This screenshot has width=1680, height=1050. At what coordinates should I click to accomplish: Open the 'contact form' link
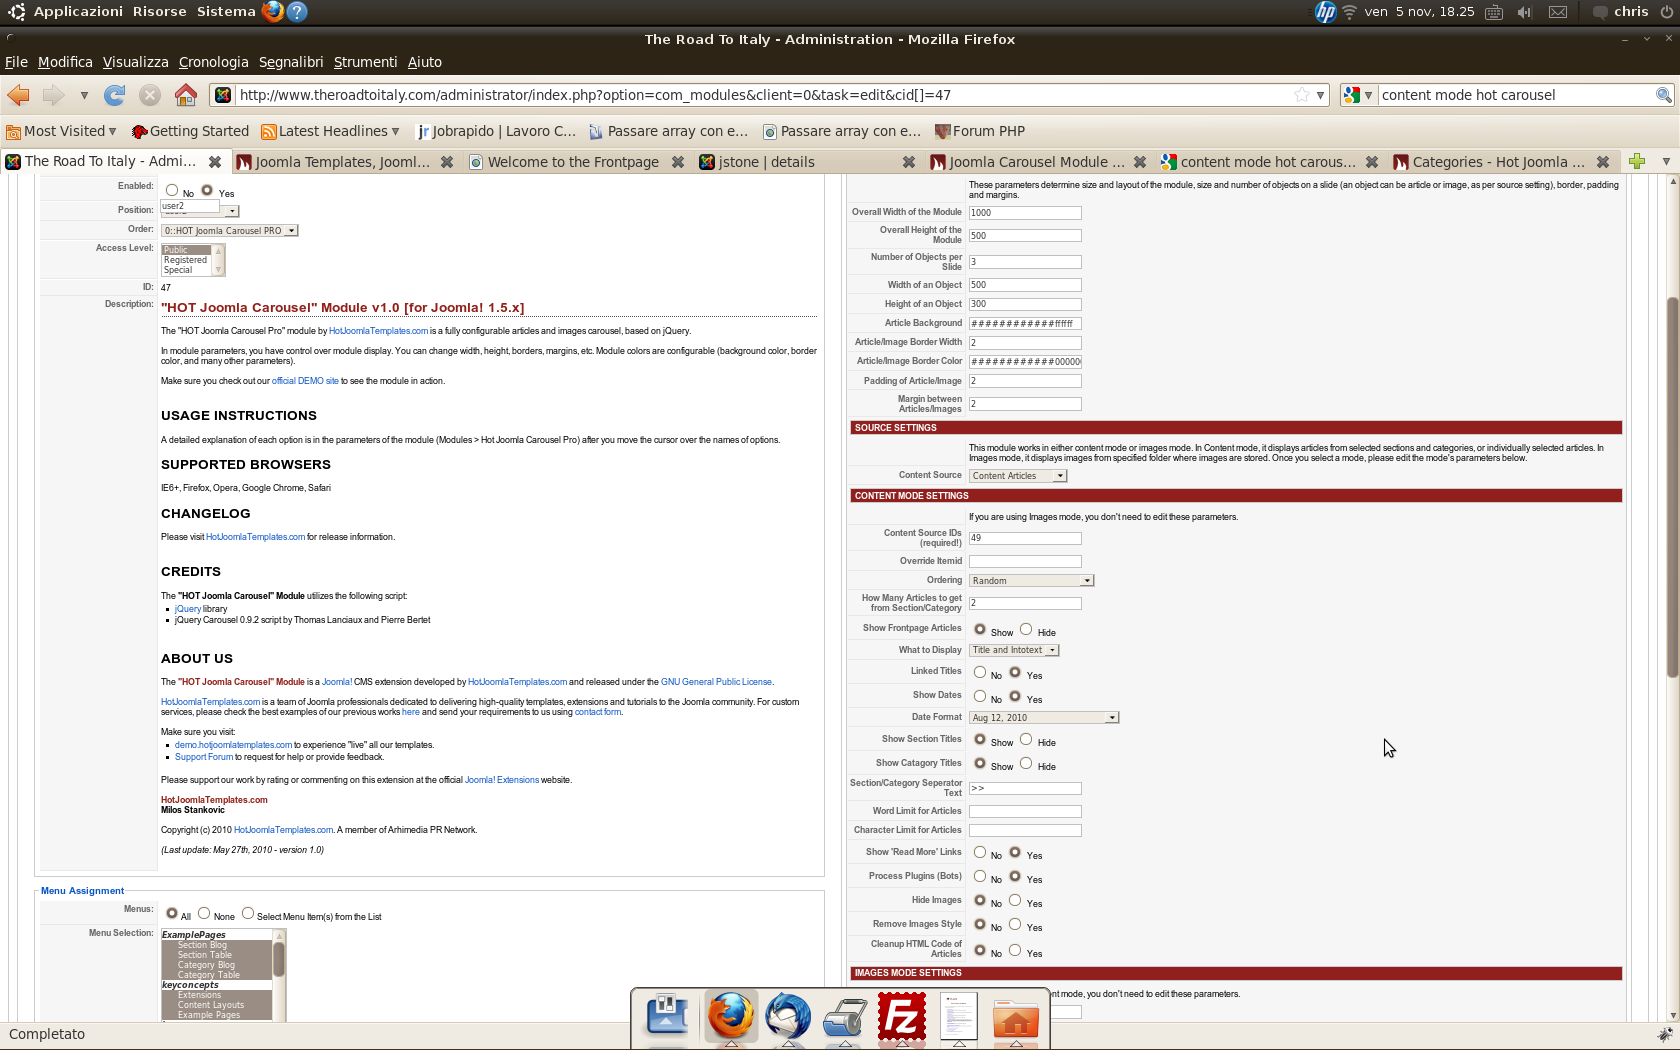point(598,712)
